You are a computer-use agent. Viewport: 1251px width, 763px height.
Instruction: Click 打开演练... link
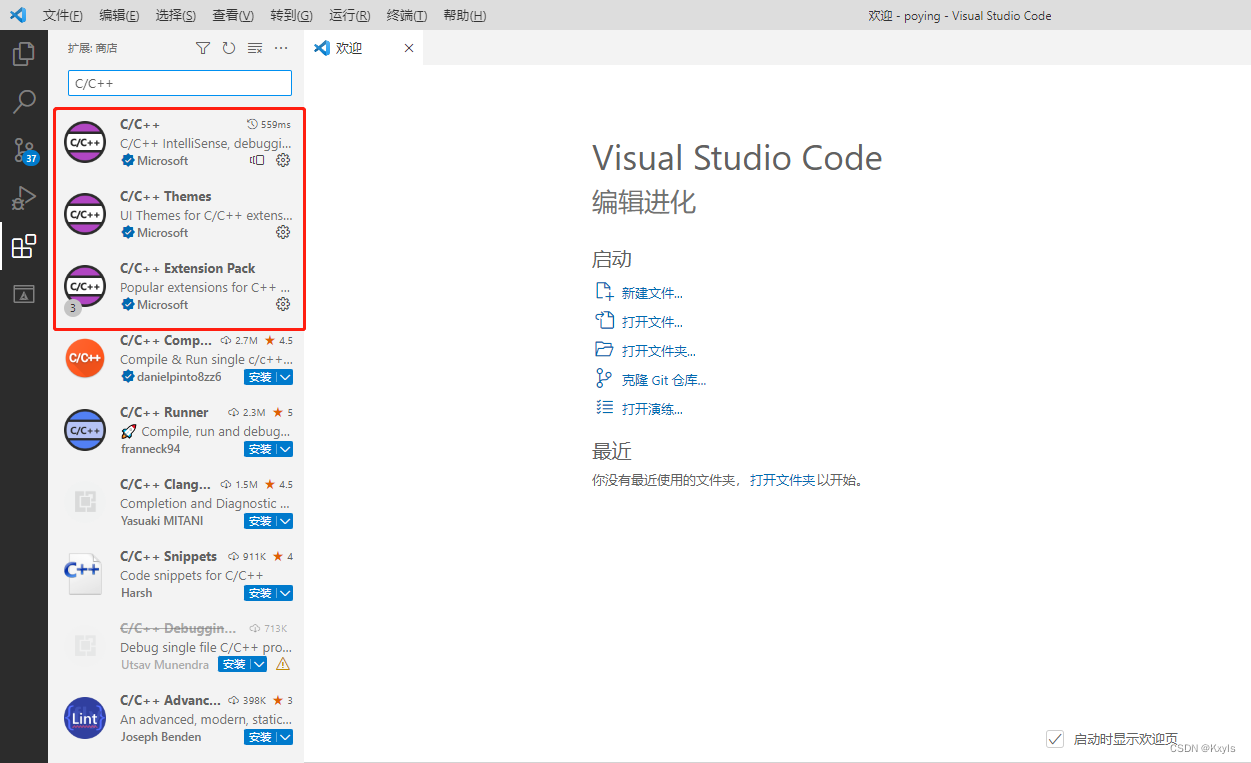click(652, 409)
